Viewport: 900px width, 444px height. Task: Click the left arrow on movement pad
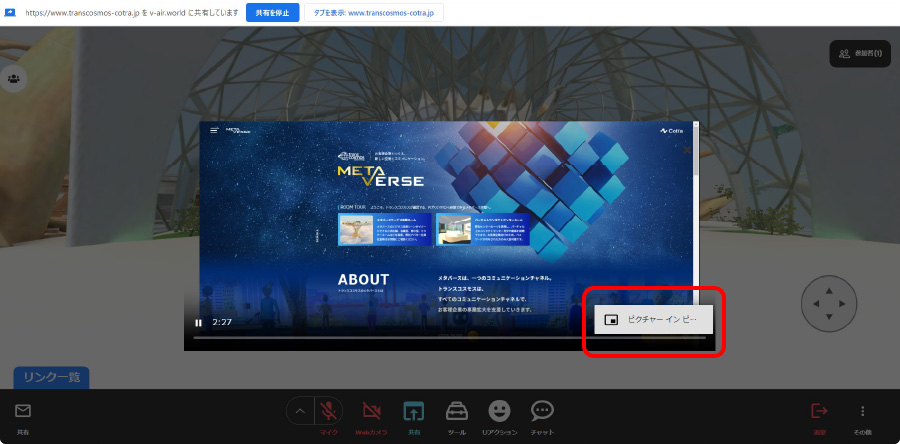click(x=816, y=304)
